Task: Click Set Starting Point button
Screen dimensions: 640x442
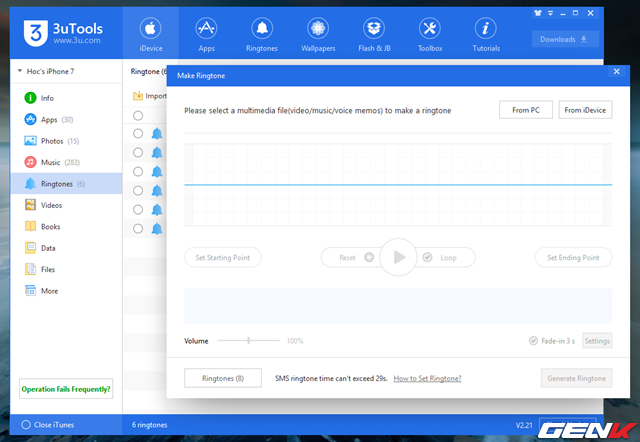Action: pos(222,258)
